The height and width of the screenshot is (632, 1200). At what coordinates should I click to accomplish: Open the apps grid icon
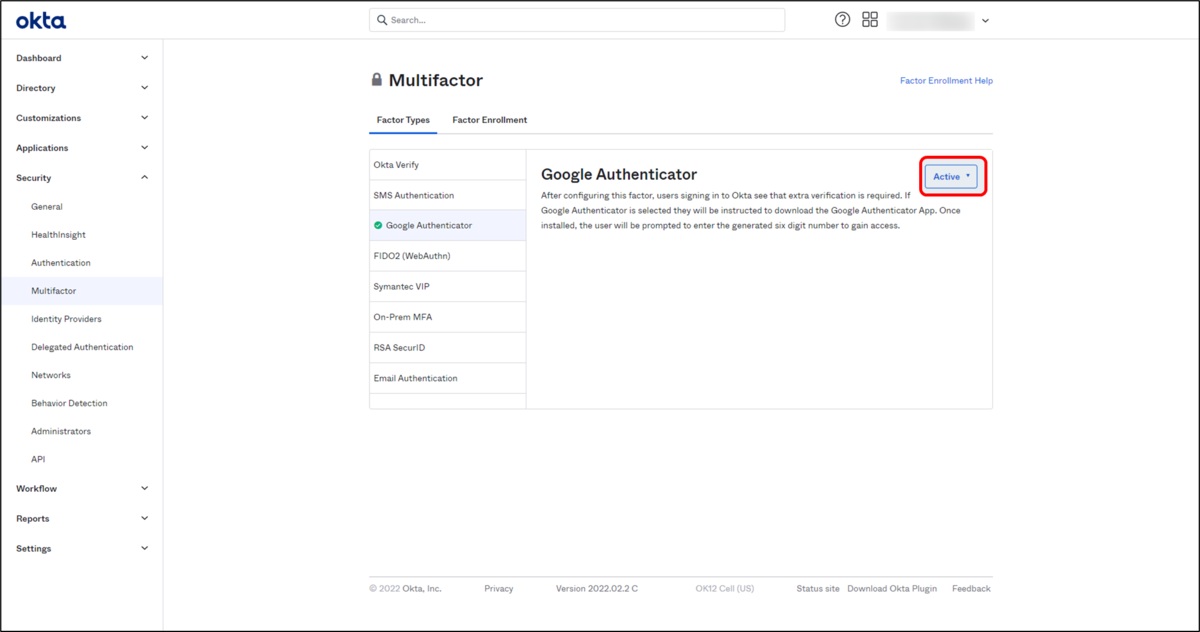coord(870,20)
